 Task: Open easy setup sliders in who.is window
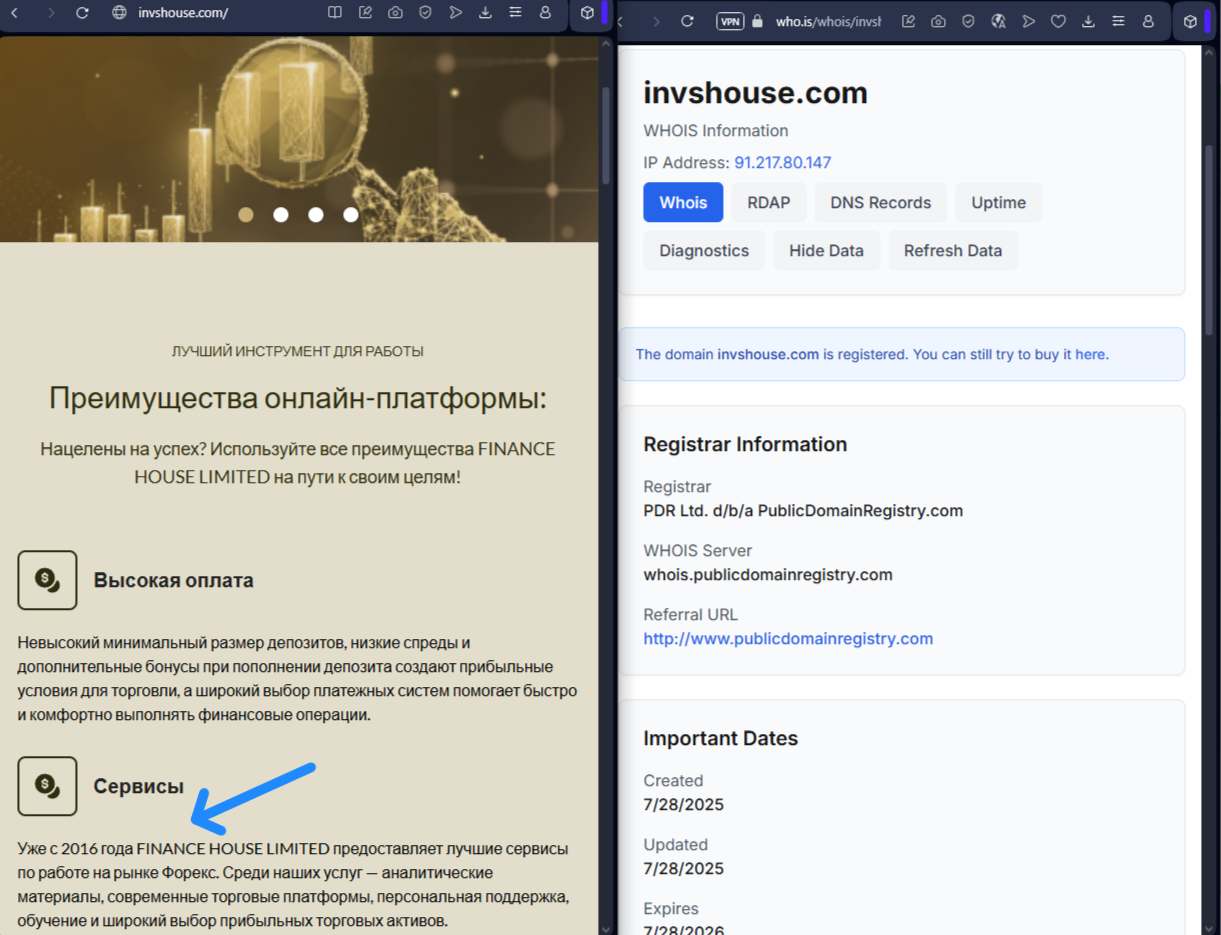1118,21
